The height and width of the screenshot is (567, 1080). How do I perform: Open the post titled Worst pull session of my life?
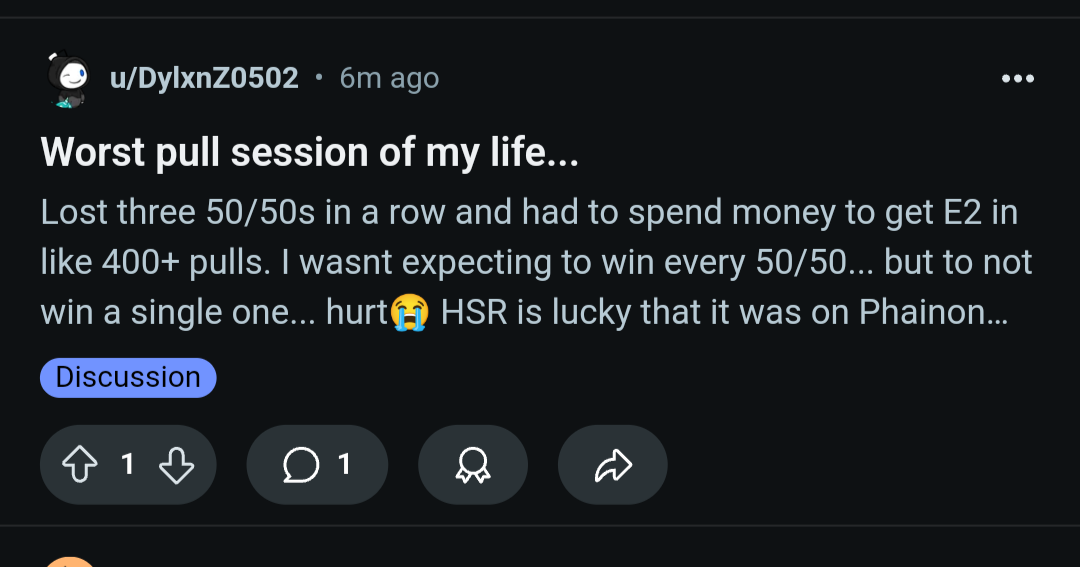[310, 152]
